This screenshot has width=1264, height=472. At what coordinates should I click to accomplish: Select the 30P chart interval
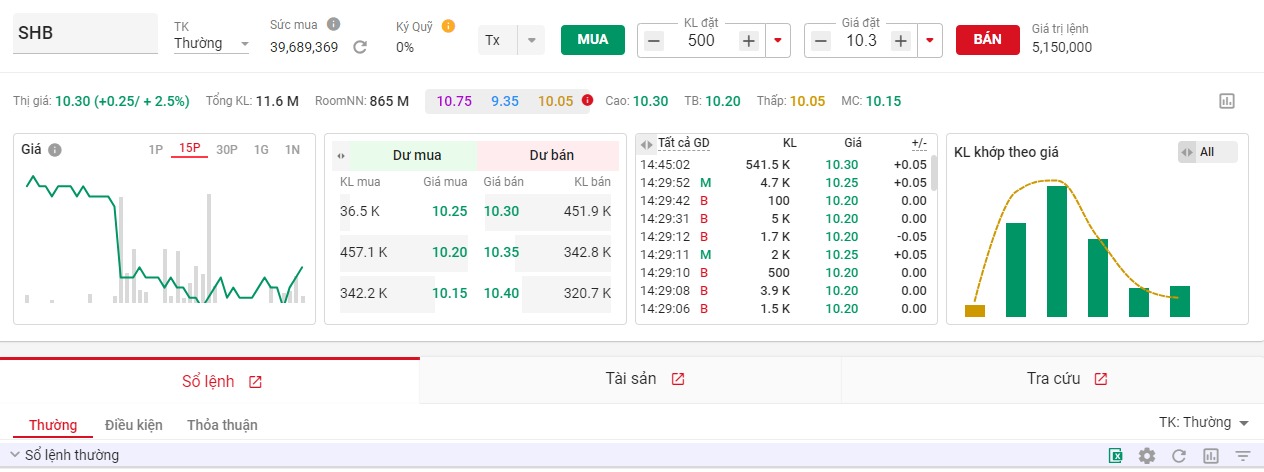227,150
